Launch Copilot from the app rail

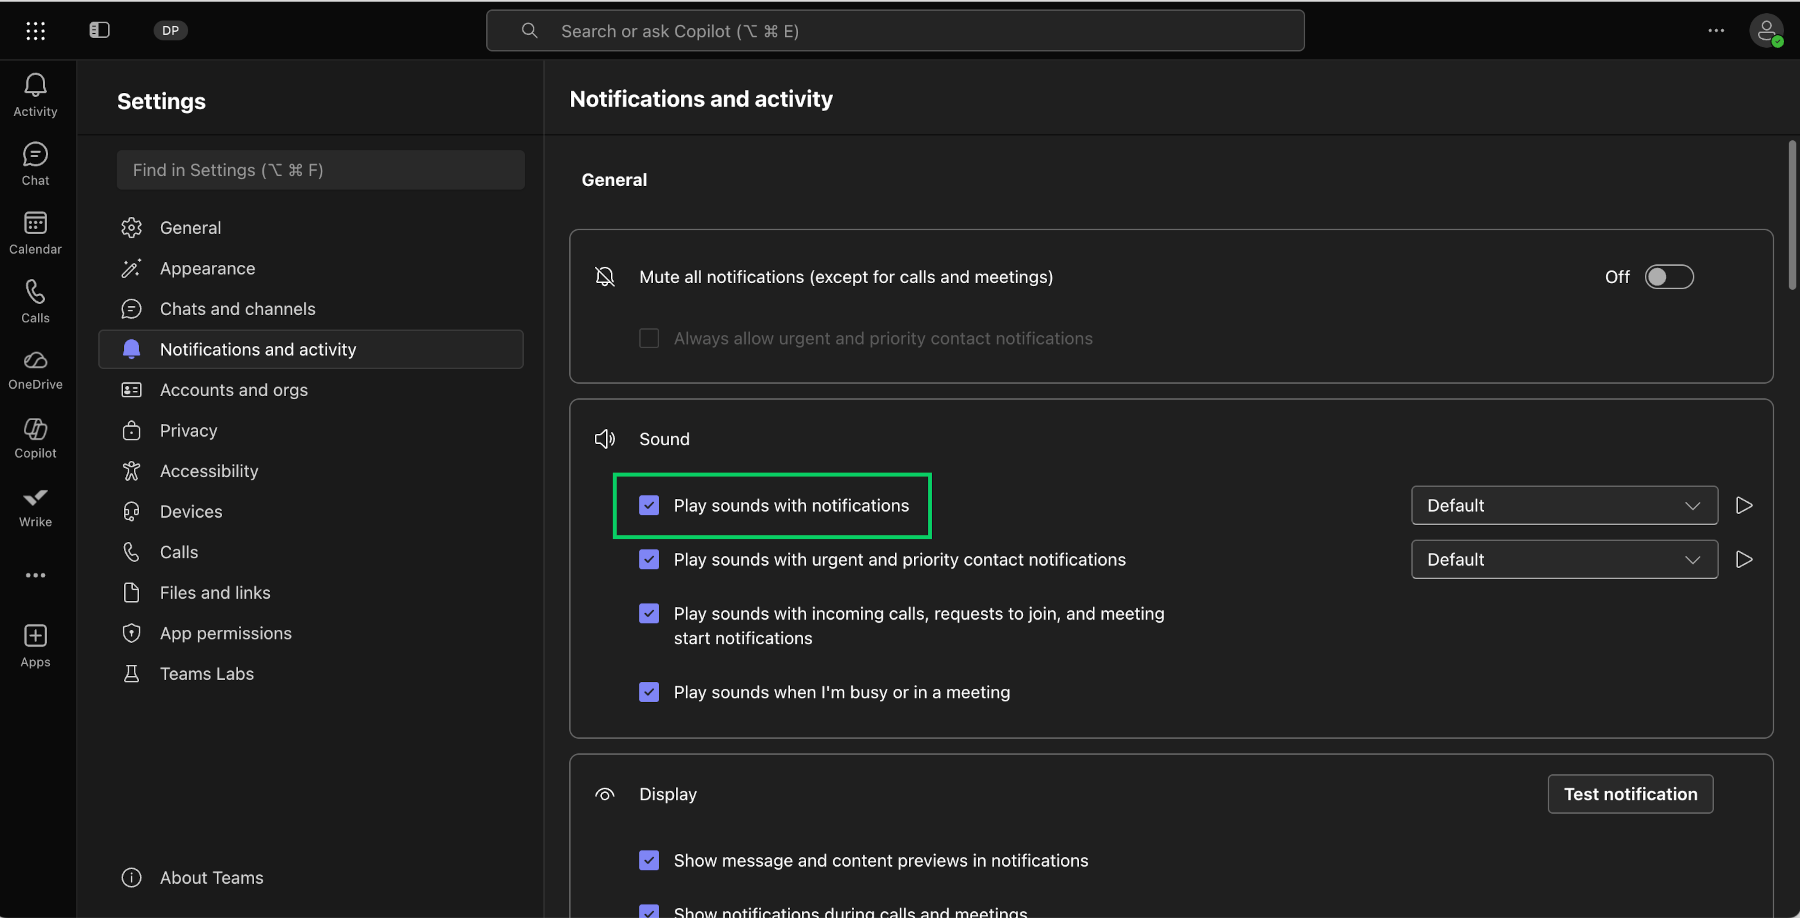pyautogui.click(x=35, y=439)
